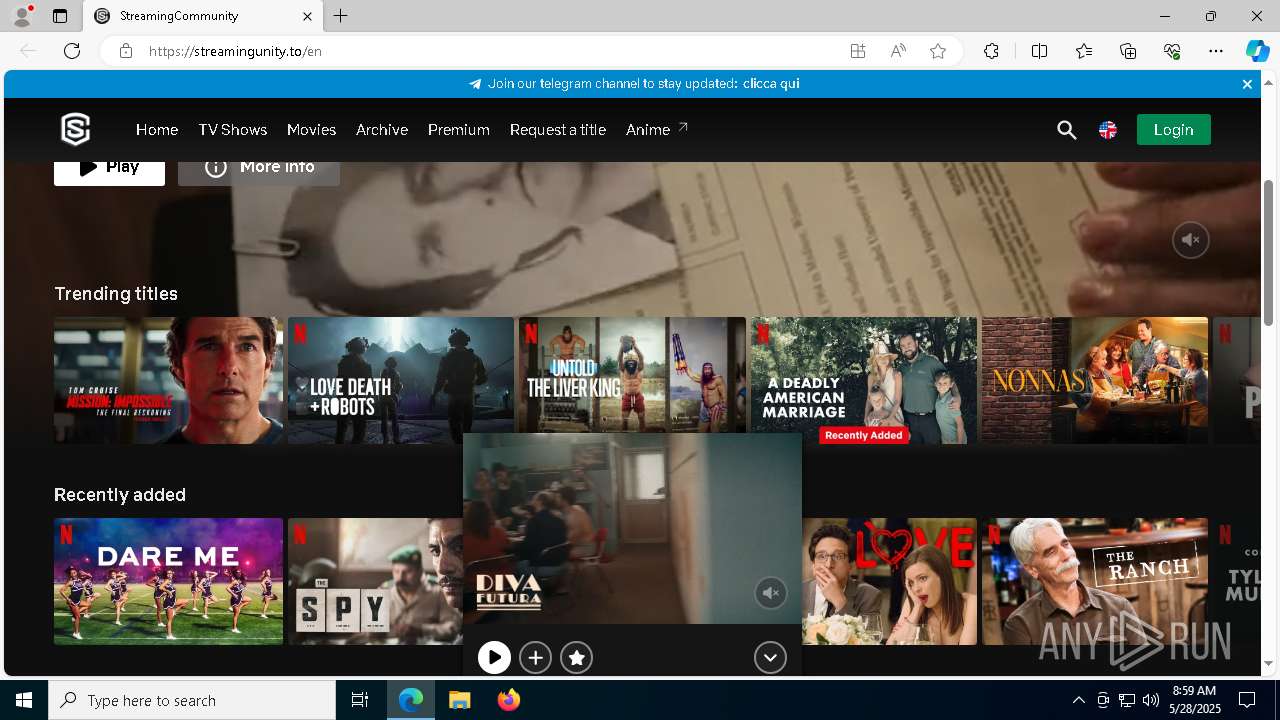Open browser Extensions icon
This screenshot has width=1280, height=720.
[991, 51]
